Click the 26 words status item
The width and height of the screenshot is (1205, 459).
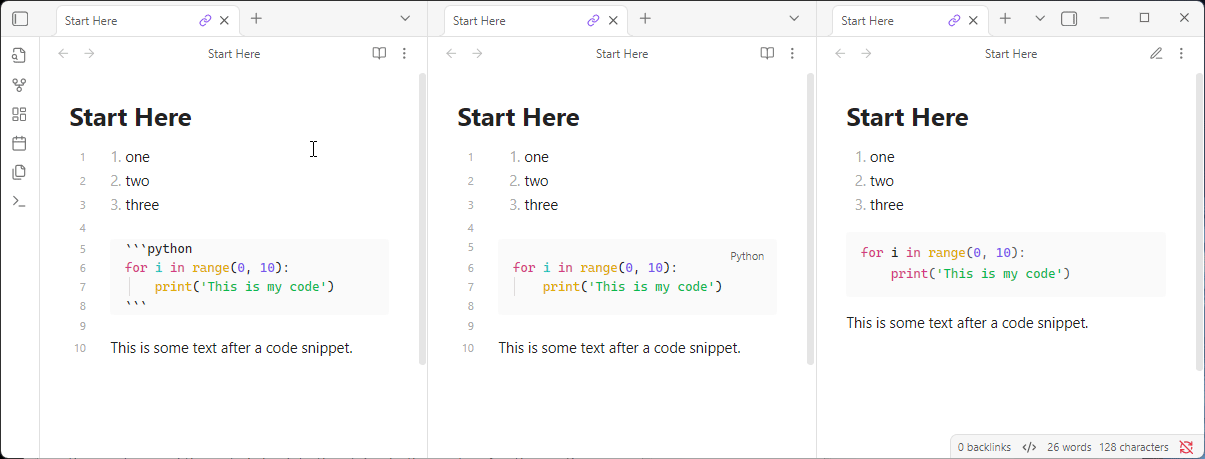tap(1069, 447)
